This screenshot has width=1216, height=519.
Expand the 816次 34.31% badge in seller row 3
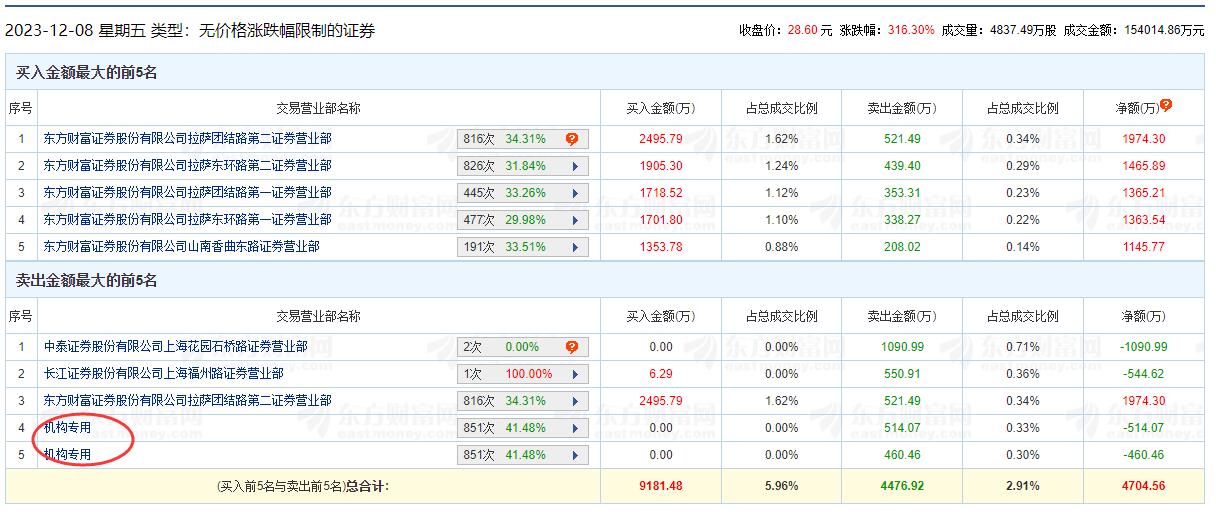(x=574, y=401)
